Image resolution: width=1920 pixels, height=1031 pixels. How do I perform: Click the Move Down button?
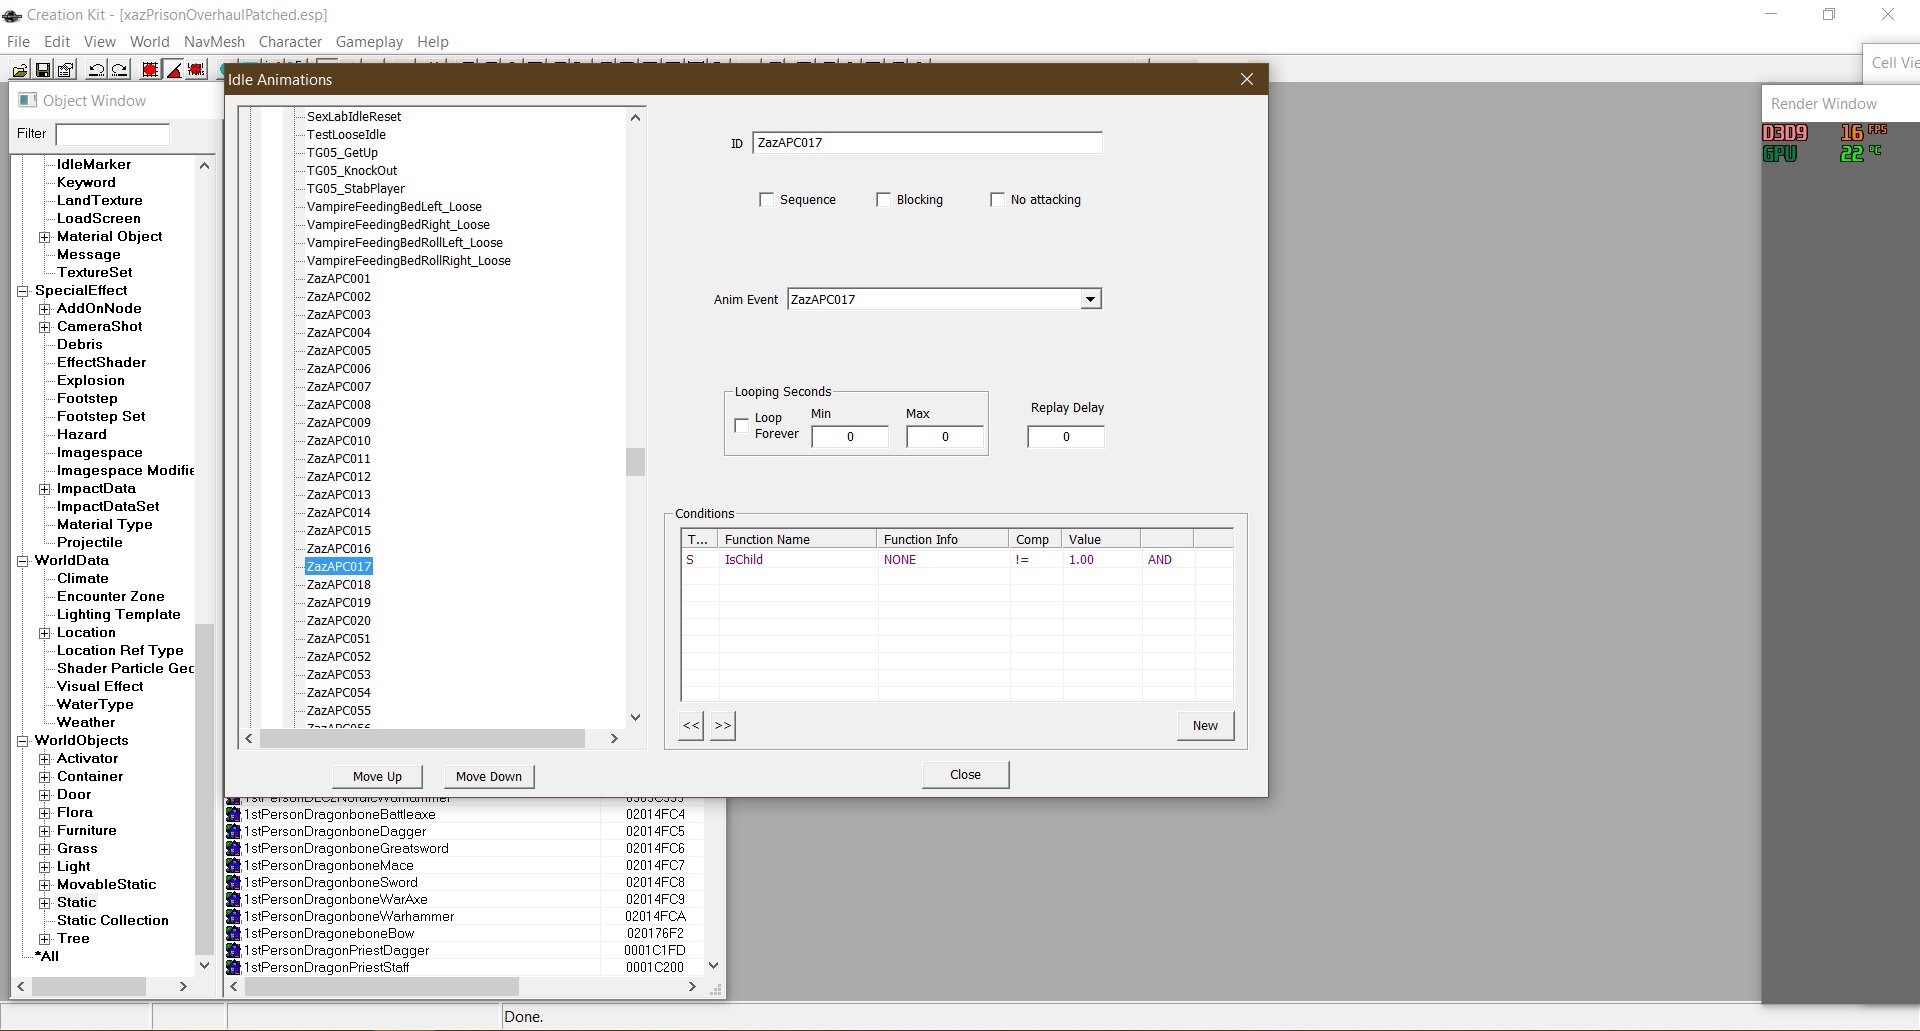tap(489, 776)
